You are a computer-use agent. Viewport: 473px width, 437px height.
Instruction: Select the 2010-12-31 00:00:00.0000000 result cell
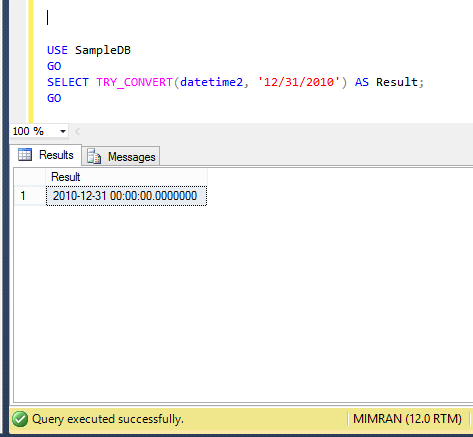(126, 196)
